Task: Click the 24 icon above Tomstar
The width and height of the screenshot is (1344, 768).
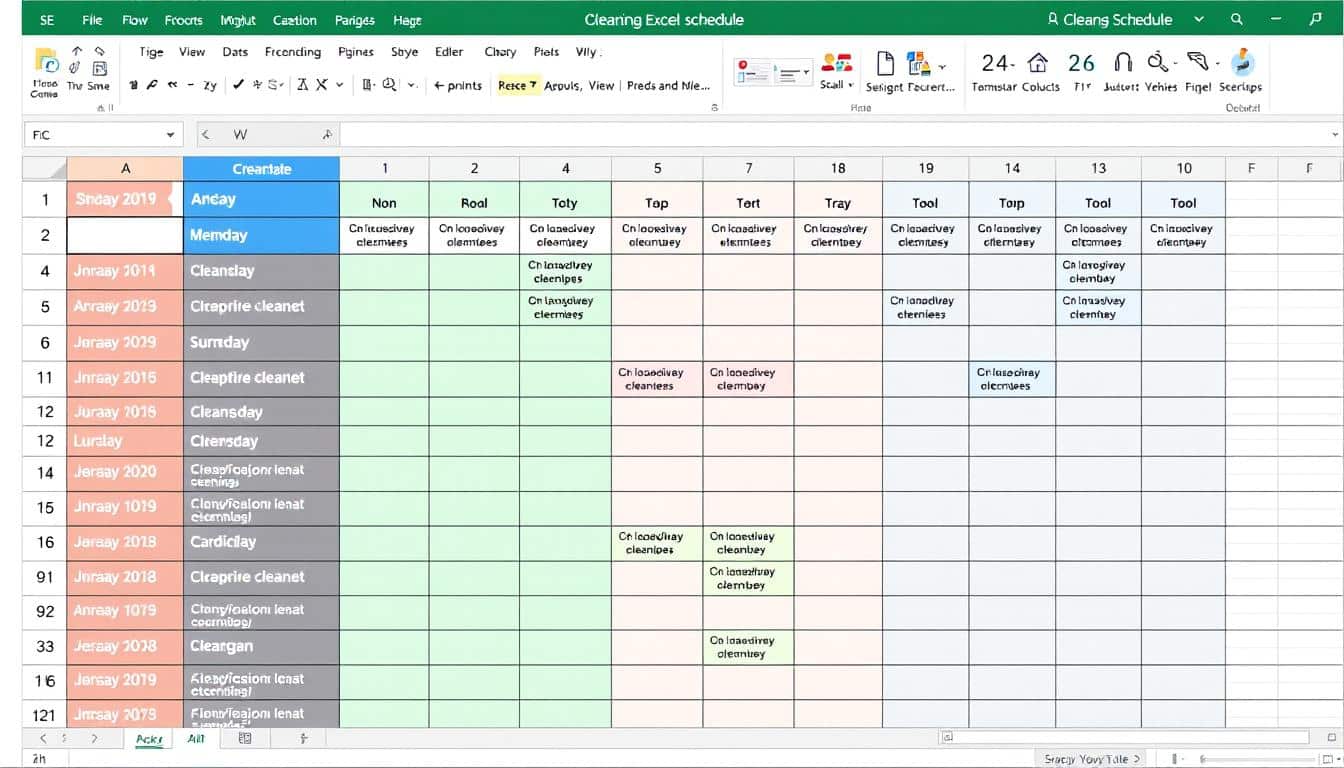Action: tap(996, 63)
